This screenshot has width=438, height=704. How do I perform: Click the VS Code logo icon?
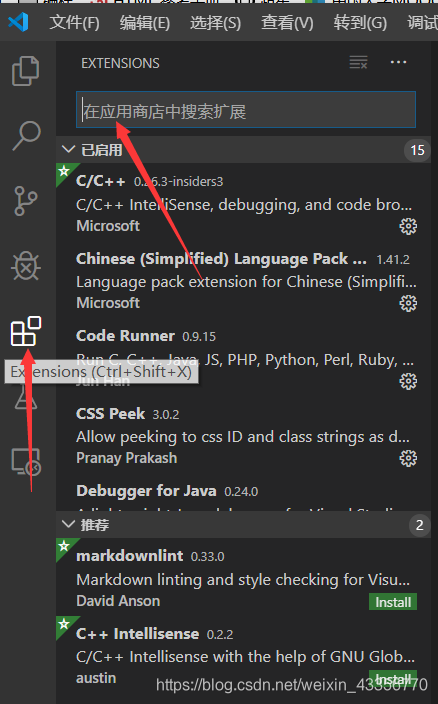pos(18,22)
